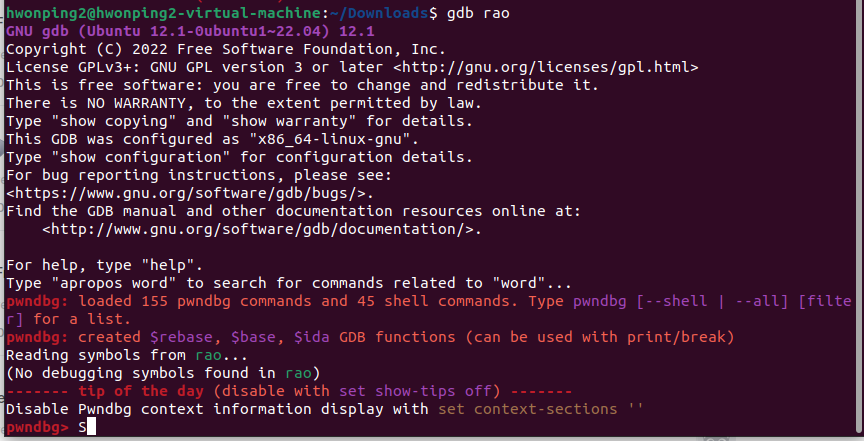Screen dimensions: 864x441
Task: Click the '~/Downloads' path text
Action: pyautogui.click(x=379, y=13)
